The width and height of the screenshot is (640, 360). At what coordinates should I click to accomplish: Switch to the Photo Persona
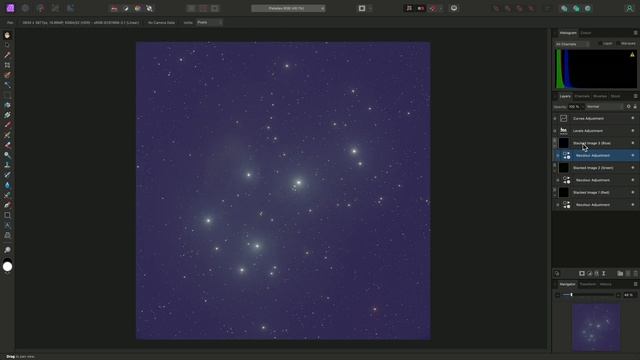point(11,8)
